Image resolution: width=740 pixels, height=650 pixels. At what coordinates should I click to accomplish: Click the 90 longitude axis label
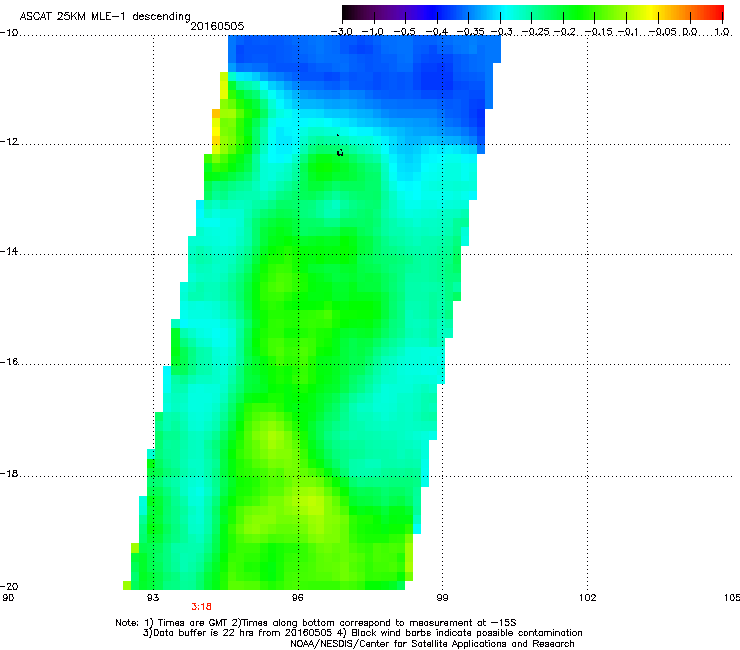coord(8,598)
